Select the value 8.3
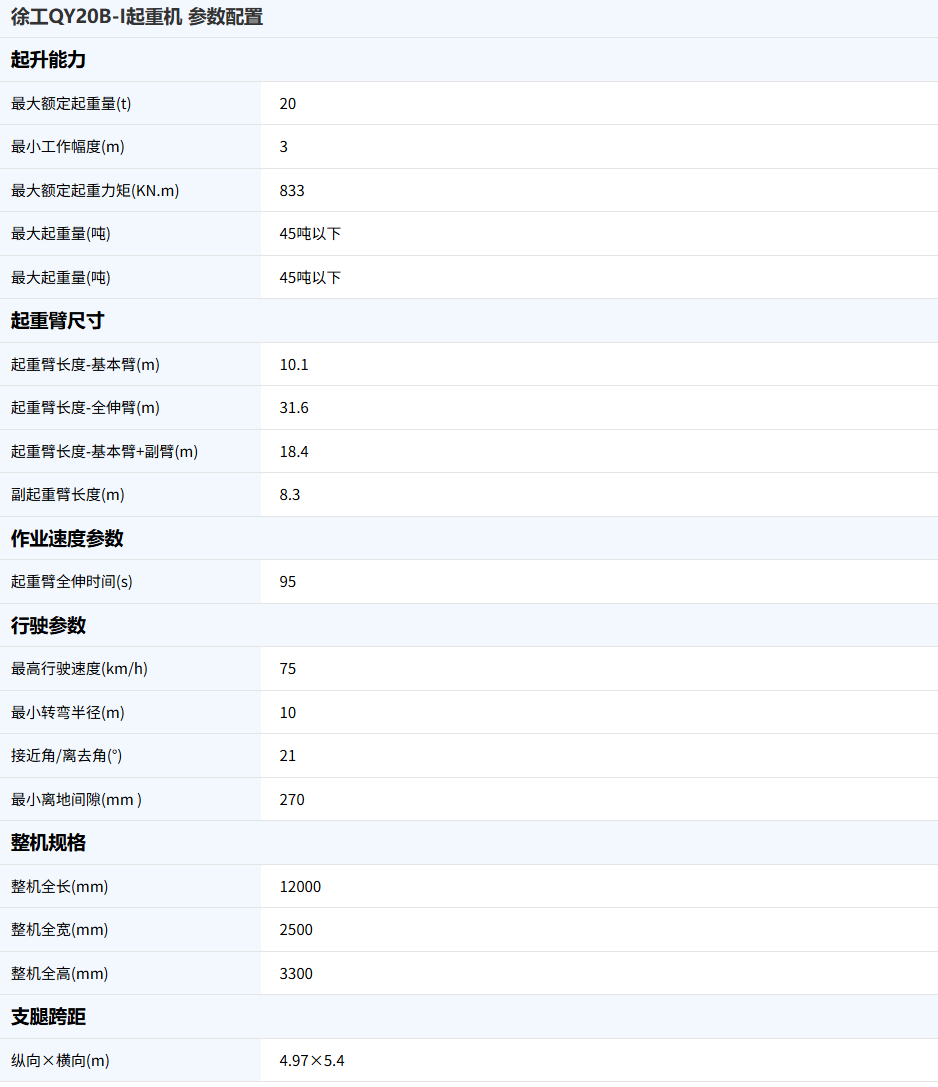Viewport: 938px width, 1087px height. coord(290,495)
